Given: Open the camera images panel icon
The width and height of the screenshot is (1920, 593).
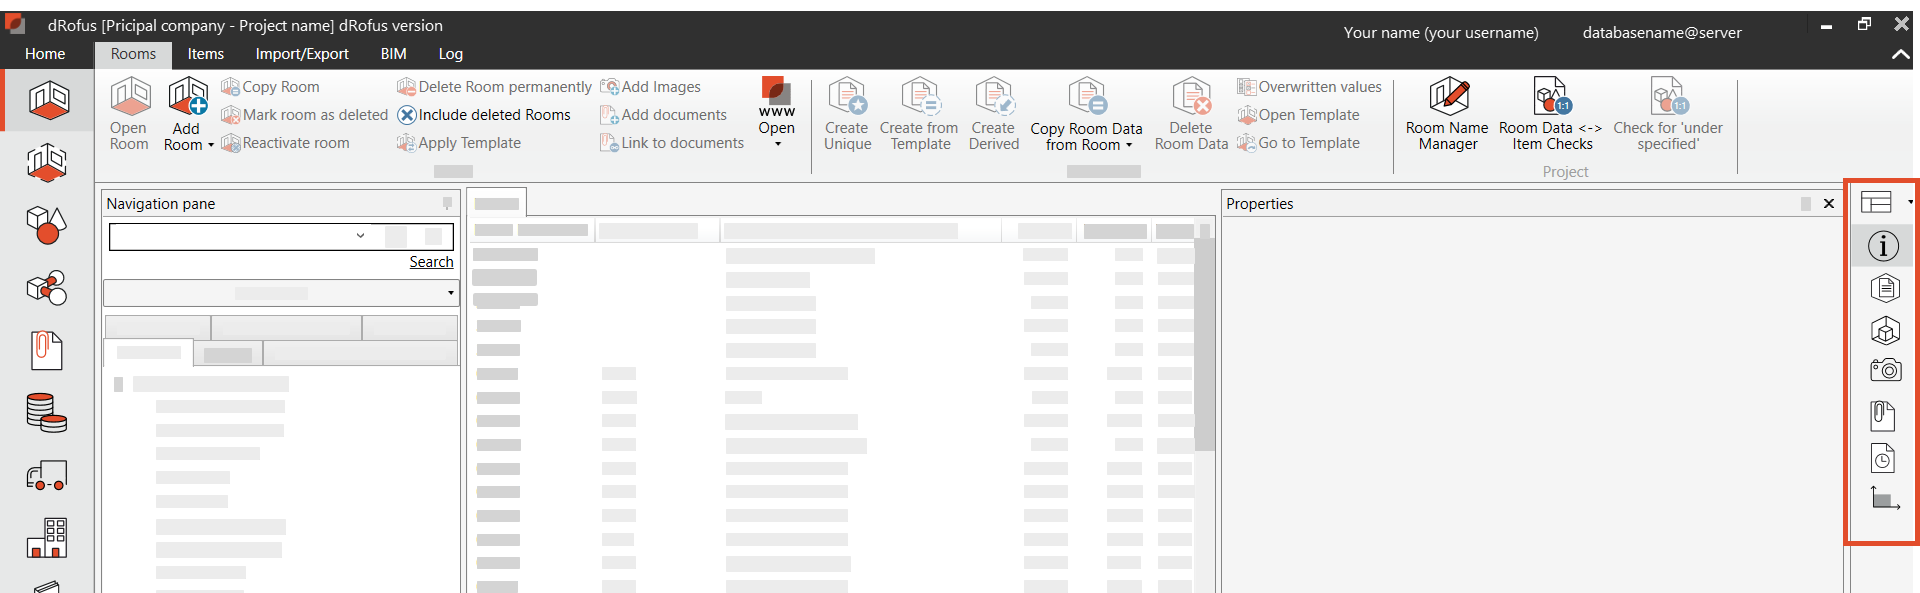Looking at the screenshot, I should (1884, 370).
